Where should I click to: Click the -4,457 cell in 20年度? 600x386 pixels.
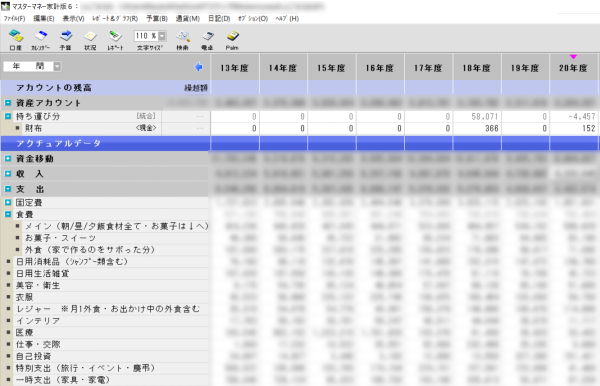click(574, 117)
